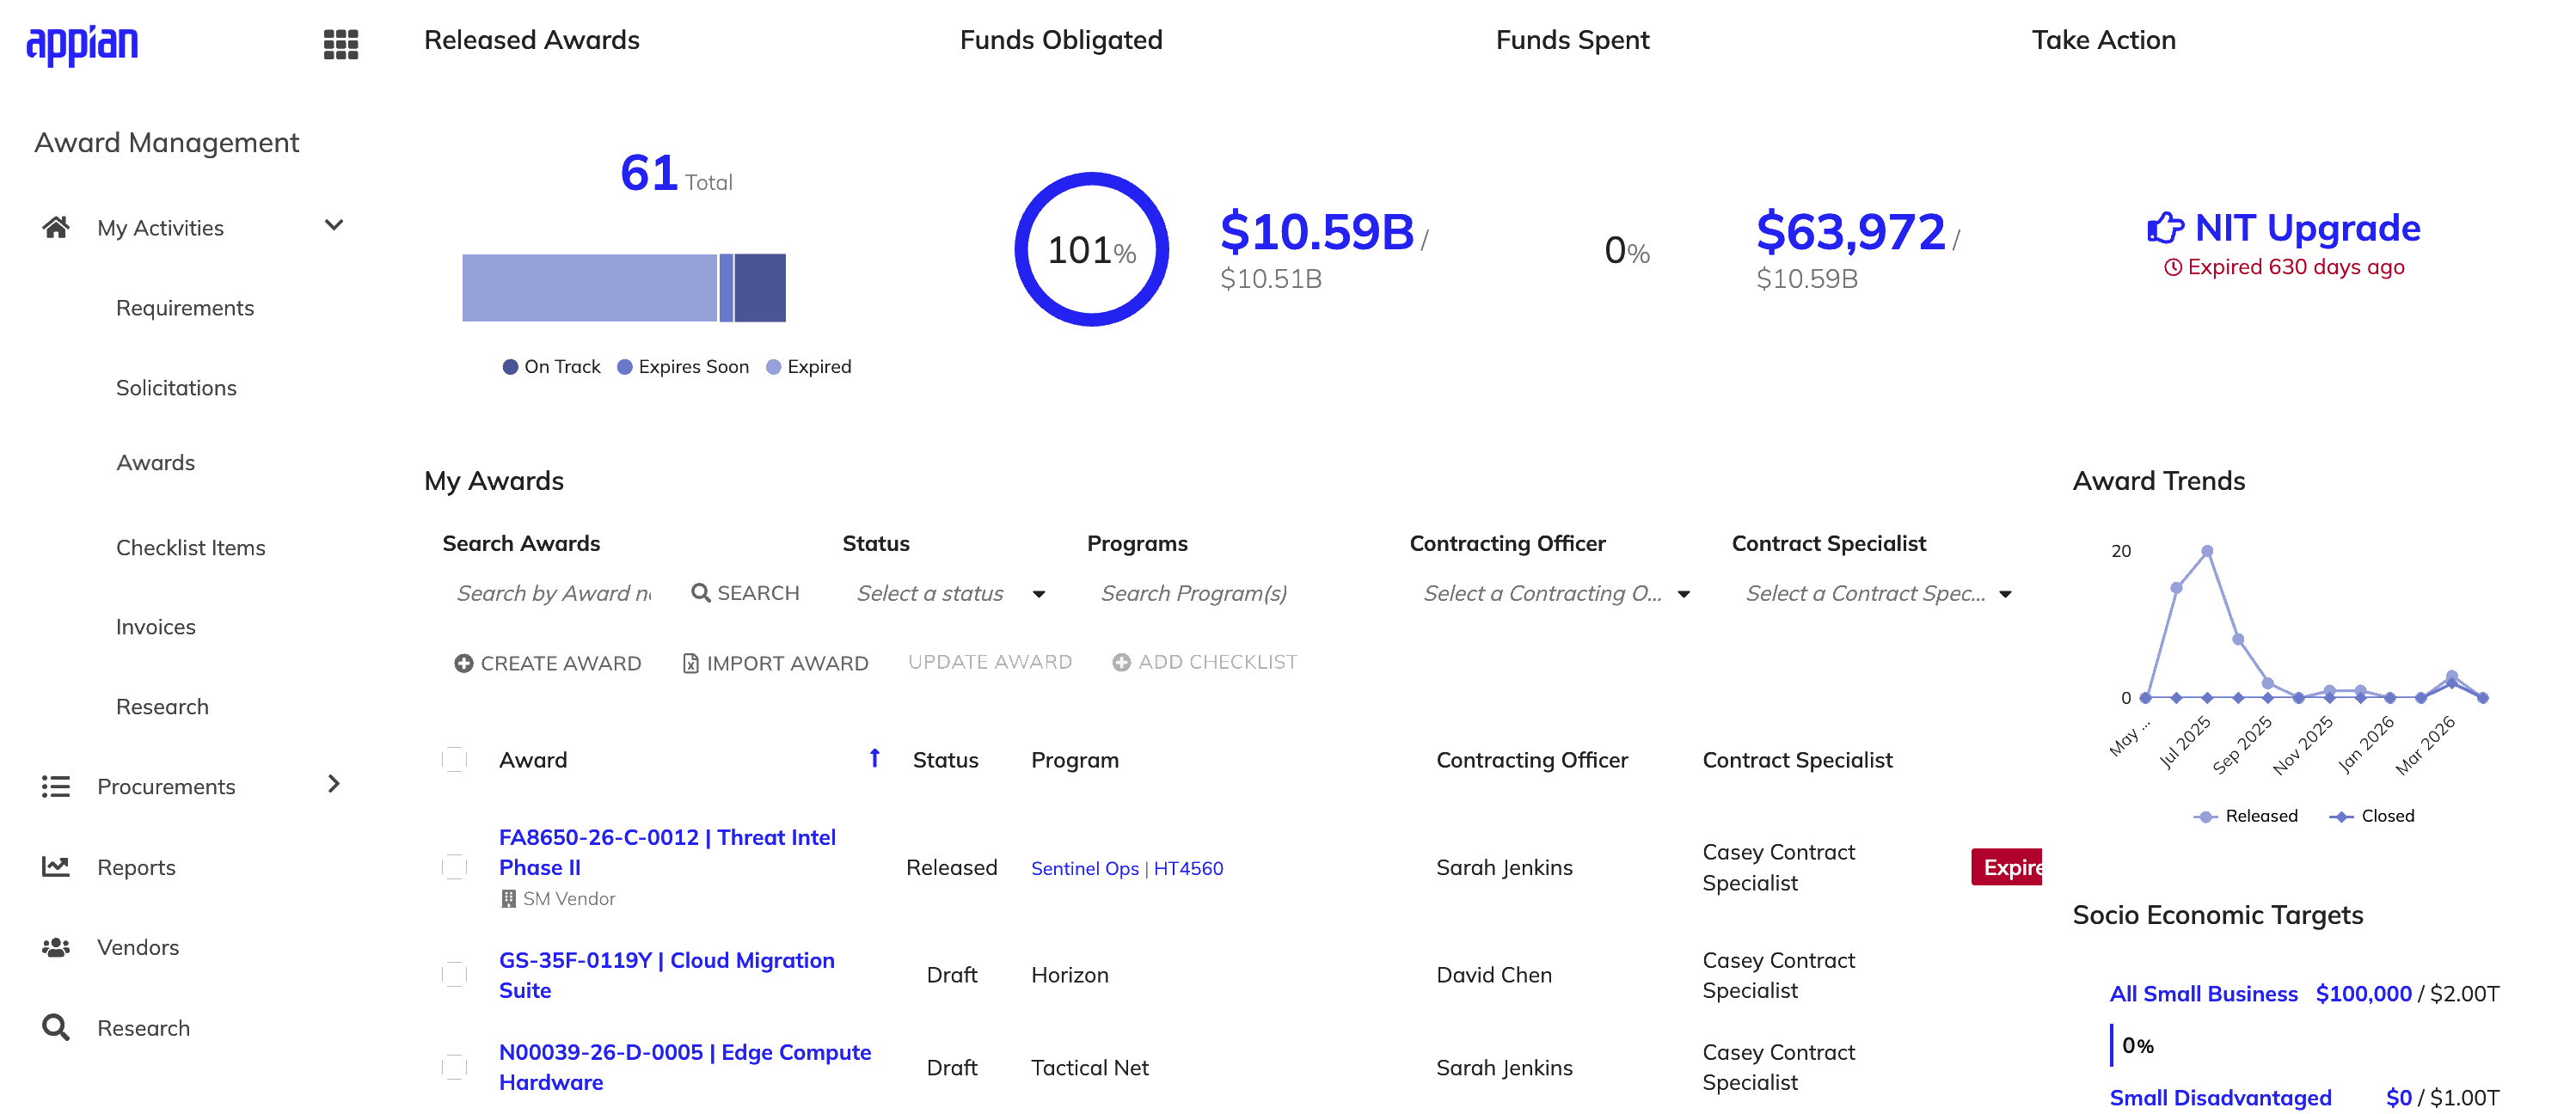Click the magnifier icon in the SEARCH button
The height and width of the screenshot is (1114, 2576).
pos(701,593)
